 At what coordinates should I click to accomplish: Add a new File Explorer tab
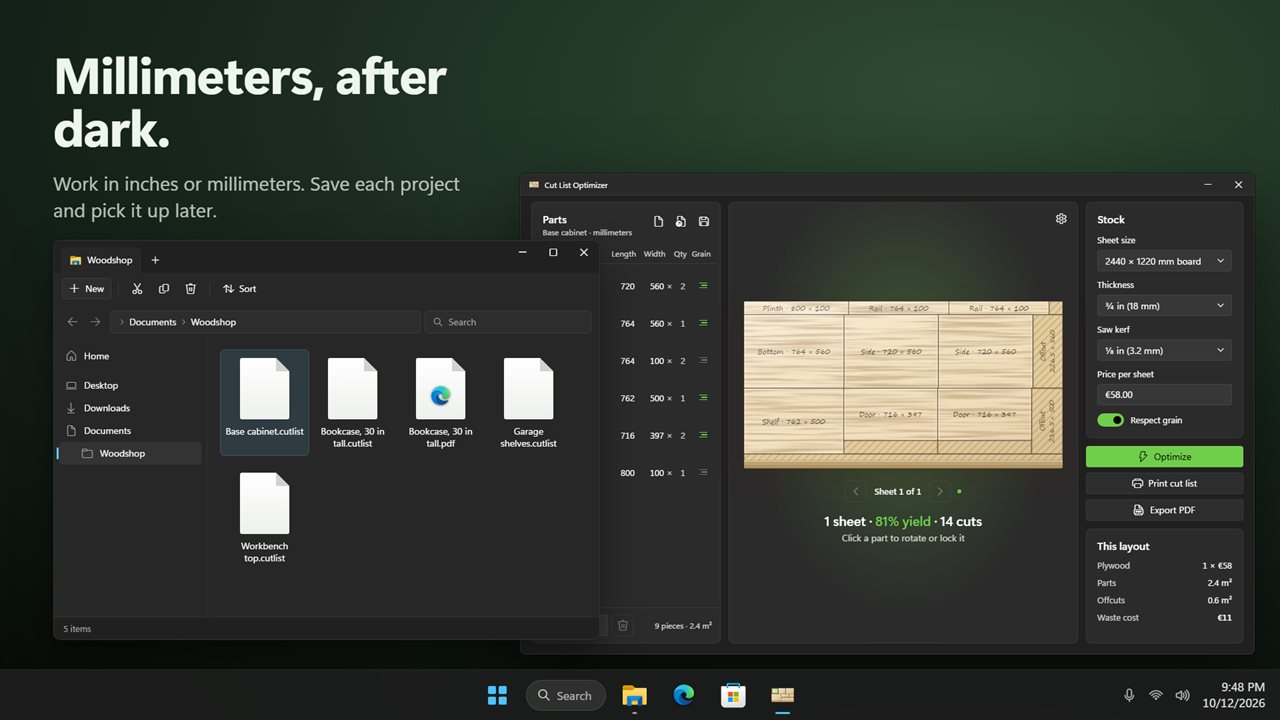pyautogui.click(x=155, y=260)
